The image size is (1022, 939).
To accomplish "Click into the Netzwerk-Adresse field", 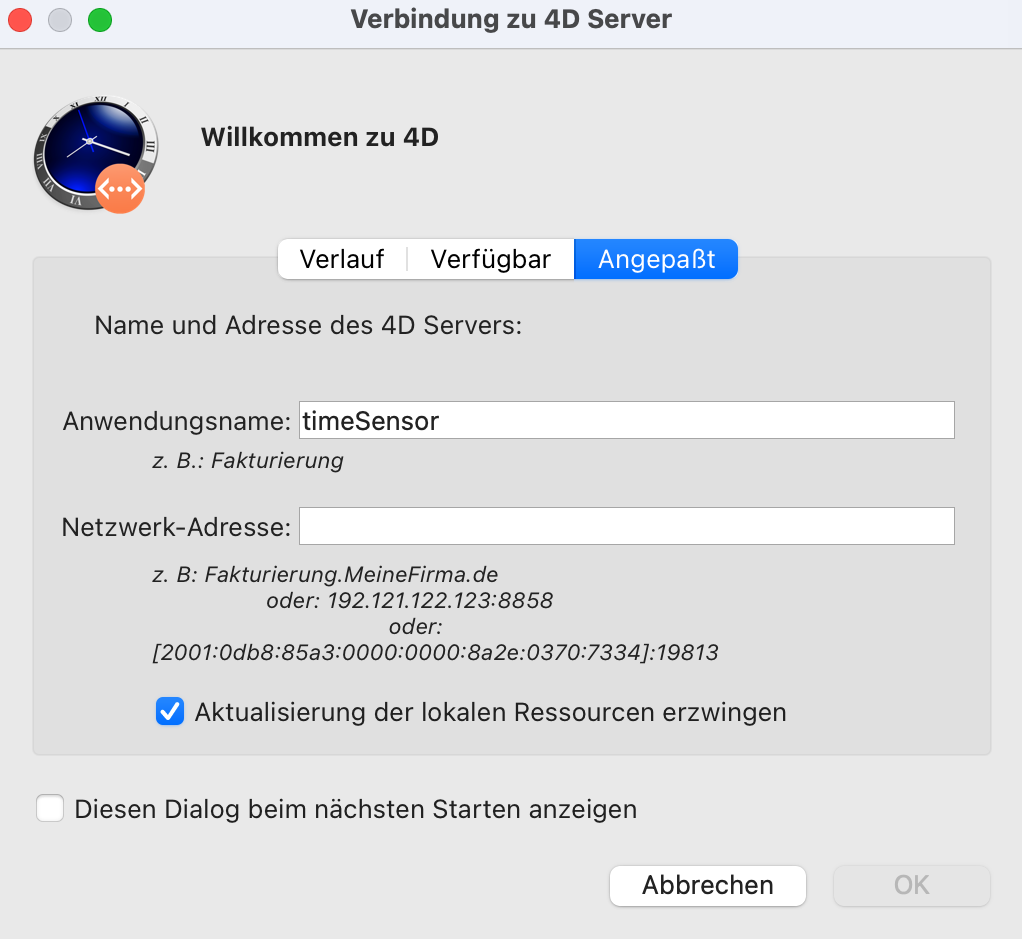I will 627,526.
